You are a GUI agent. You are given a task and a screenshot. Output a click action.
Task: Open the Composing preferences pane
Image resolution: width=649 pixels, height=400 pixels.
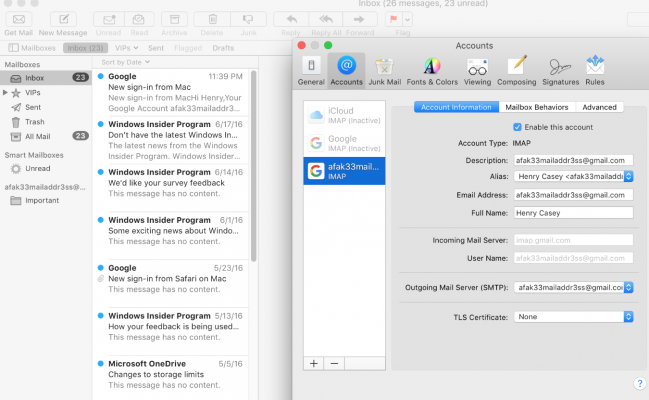click(x=517, y=70)
